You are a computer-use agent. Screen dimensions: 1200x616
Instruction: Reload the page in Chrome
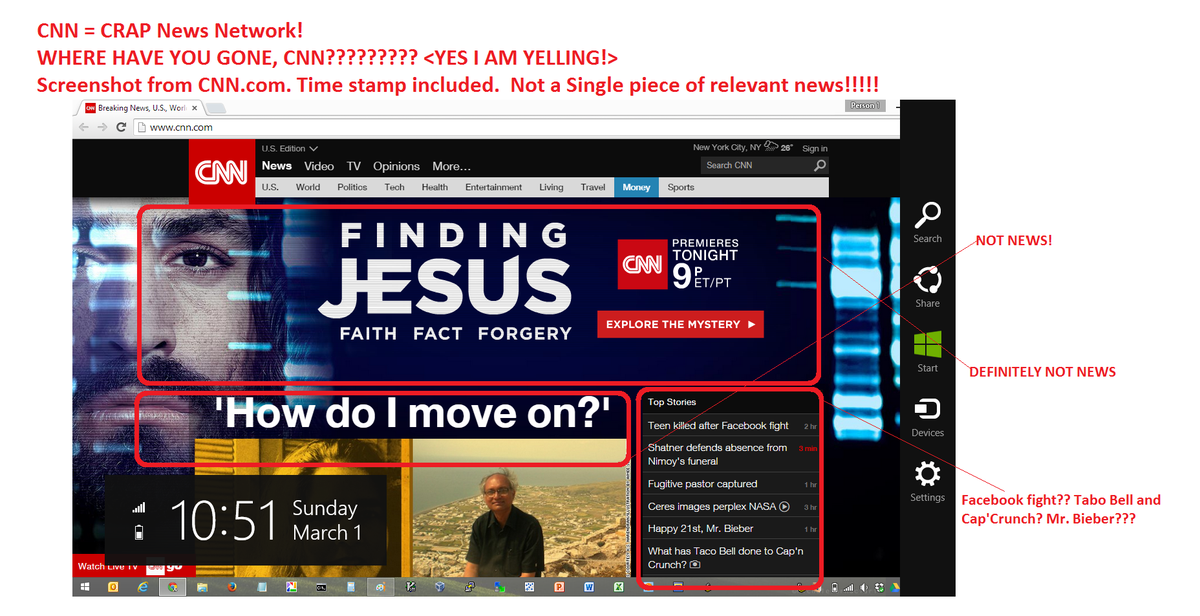click(x=121, y=127)
